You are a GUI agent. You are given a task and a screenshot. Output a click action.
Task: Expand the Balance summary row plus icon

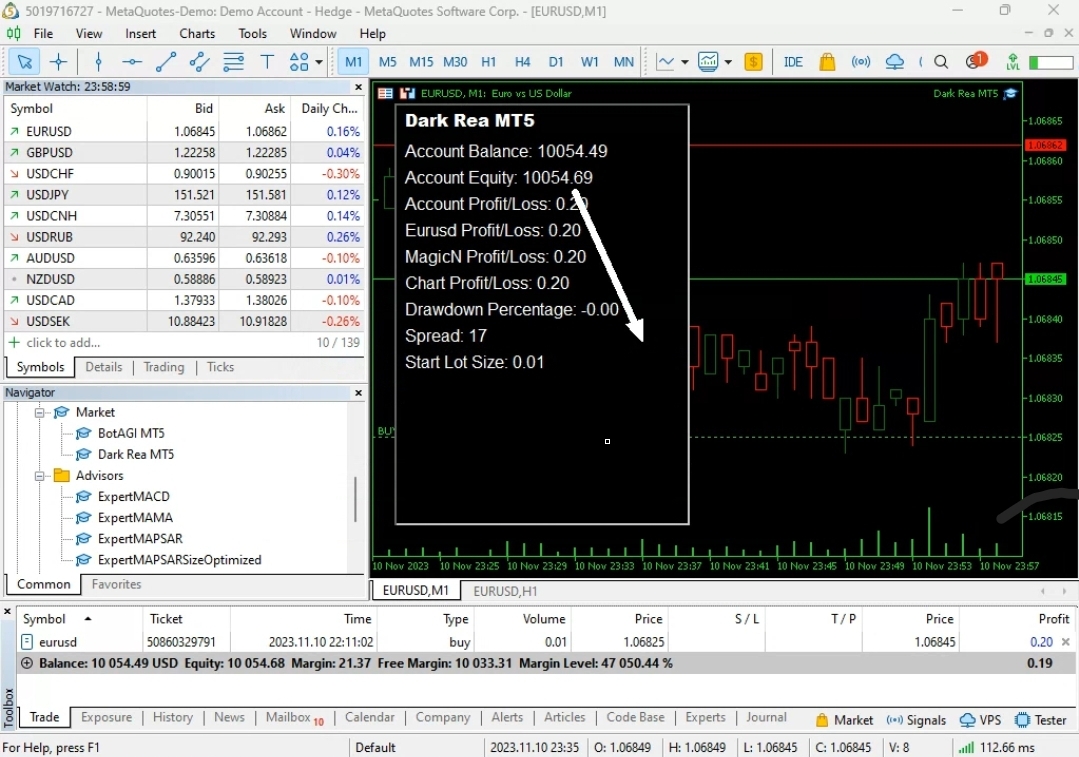tap(27, 663)
